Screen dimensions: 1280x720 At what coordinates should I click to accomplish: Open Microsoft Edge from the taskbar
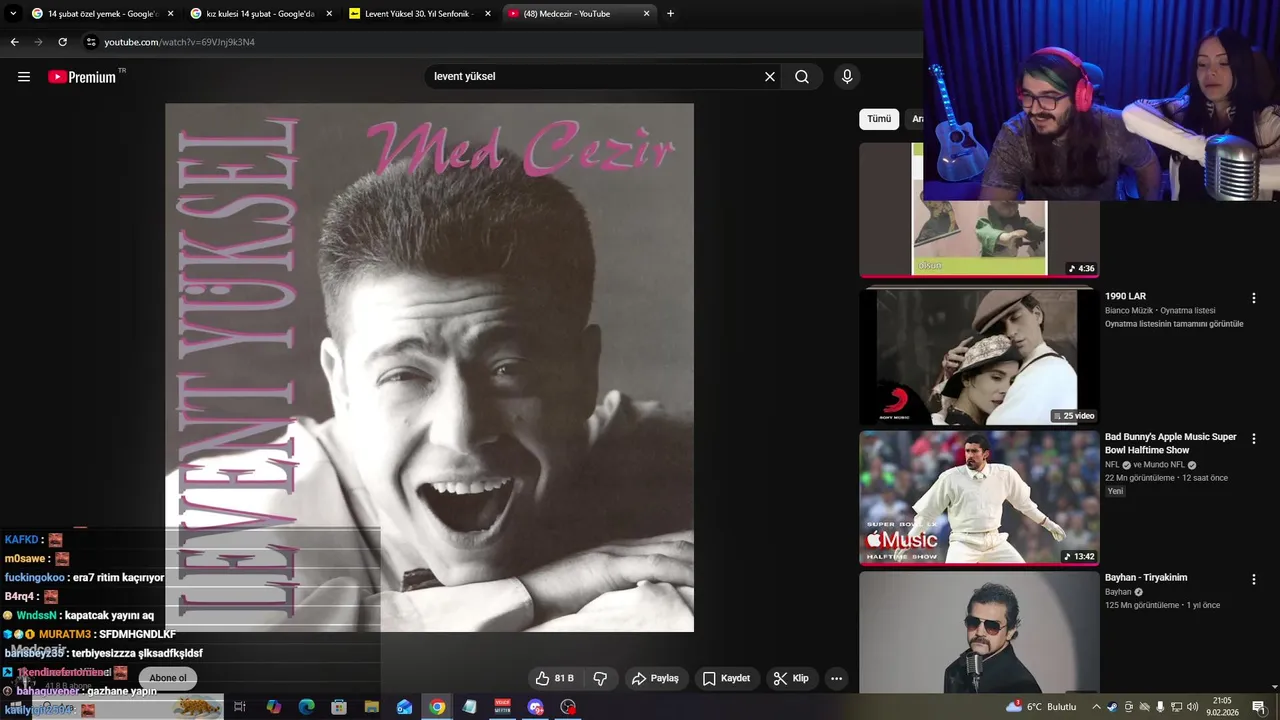coord(306,707)
